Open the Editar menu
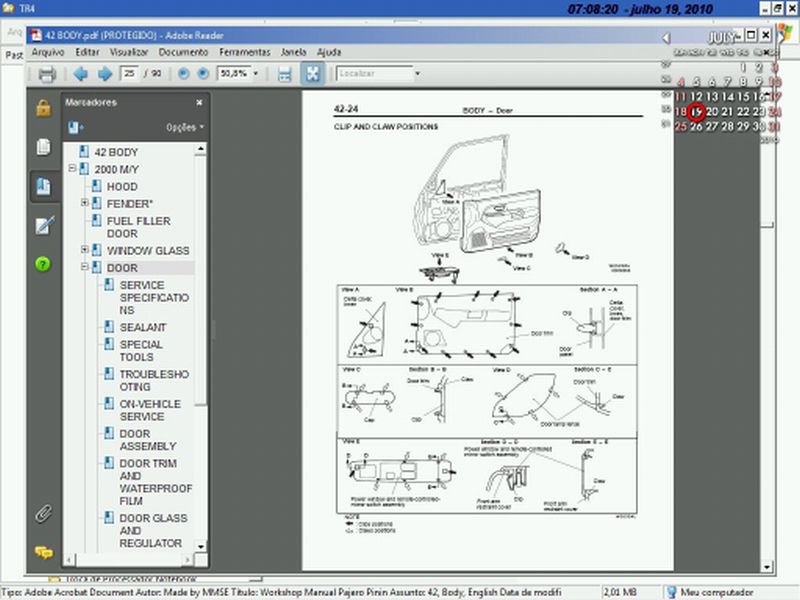The height and width of the screenshot is (600, 800). [x=87, y=52]
